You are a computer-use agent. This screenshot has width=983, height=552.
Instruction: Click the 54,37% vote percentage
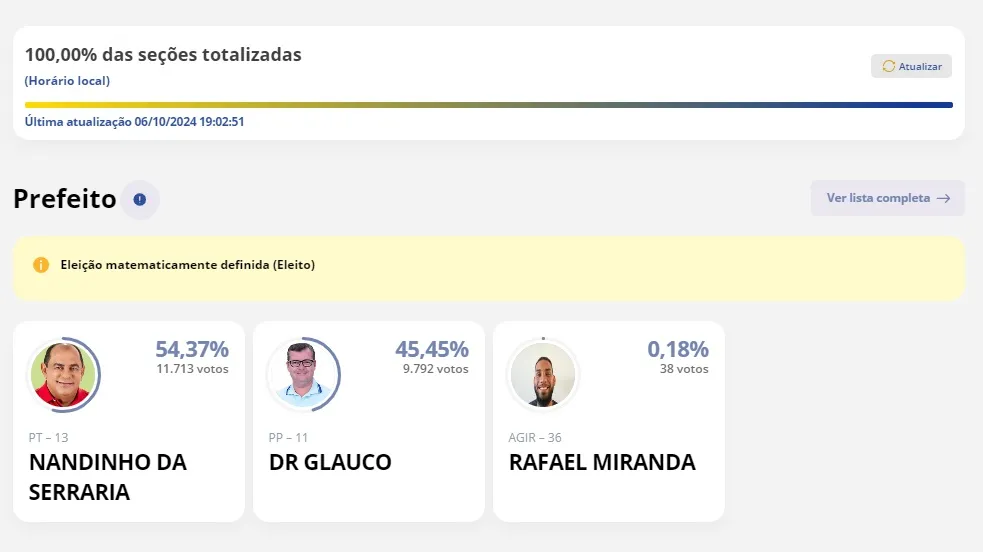coord(192,349)
